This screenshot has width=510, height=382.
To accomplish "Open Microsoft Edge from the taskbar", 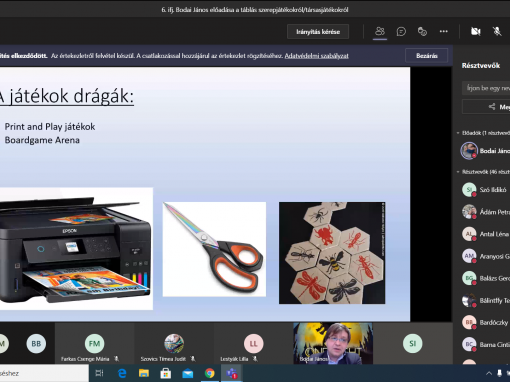I will click(x=122, y=373).
